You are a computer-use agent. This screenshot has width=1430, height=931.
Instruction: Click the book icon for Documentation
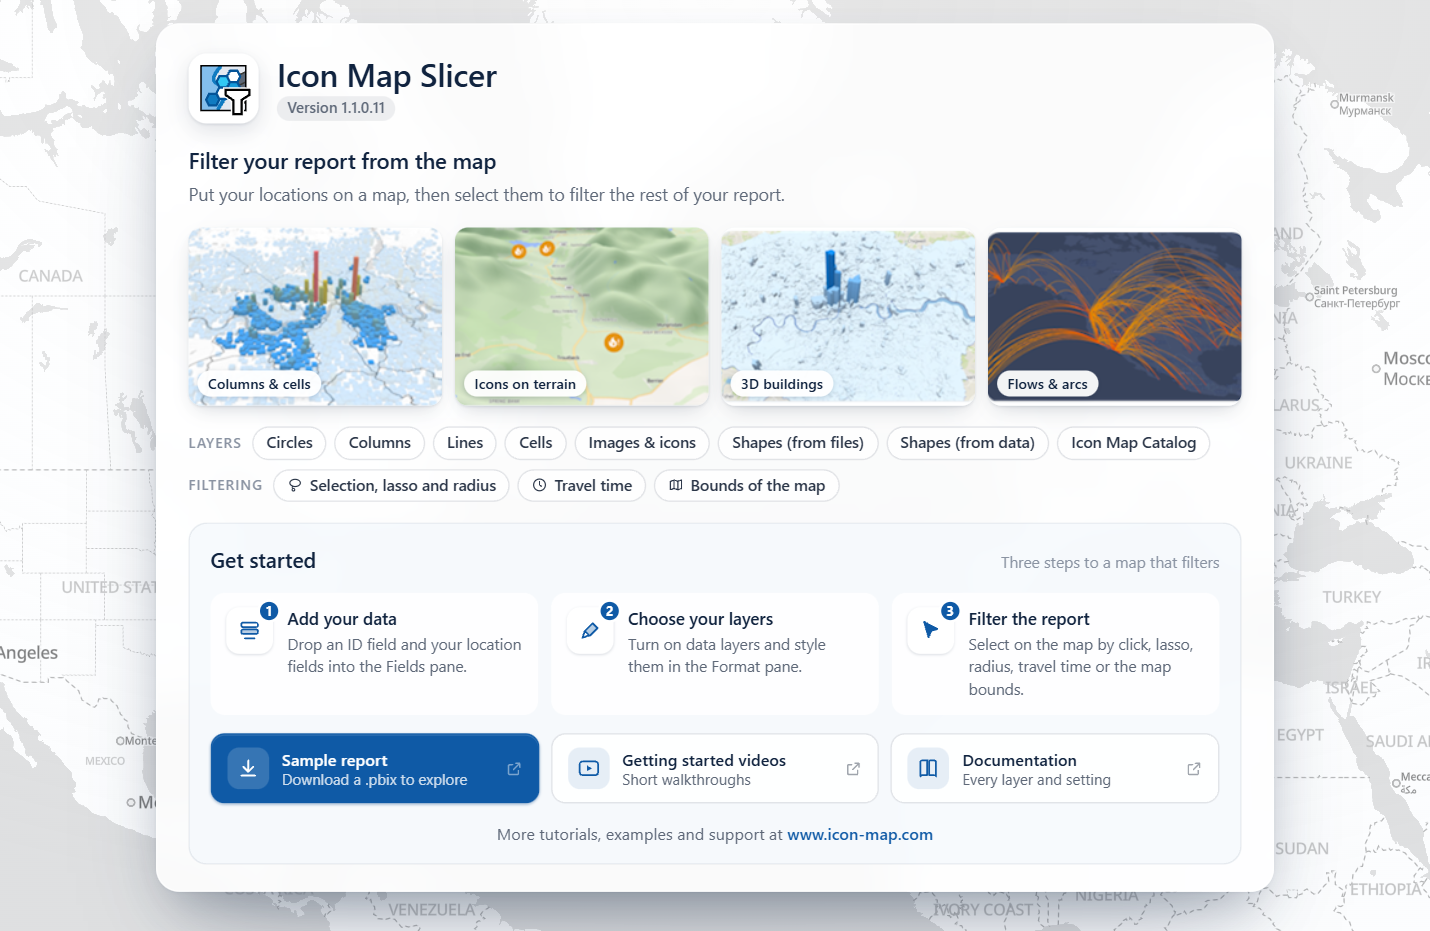pyautogui.click(x=928, y=768)
